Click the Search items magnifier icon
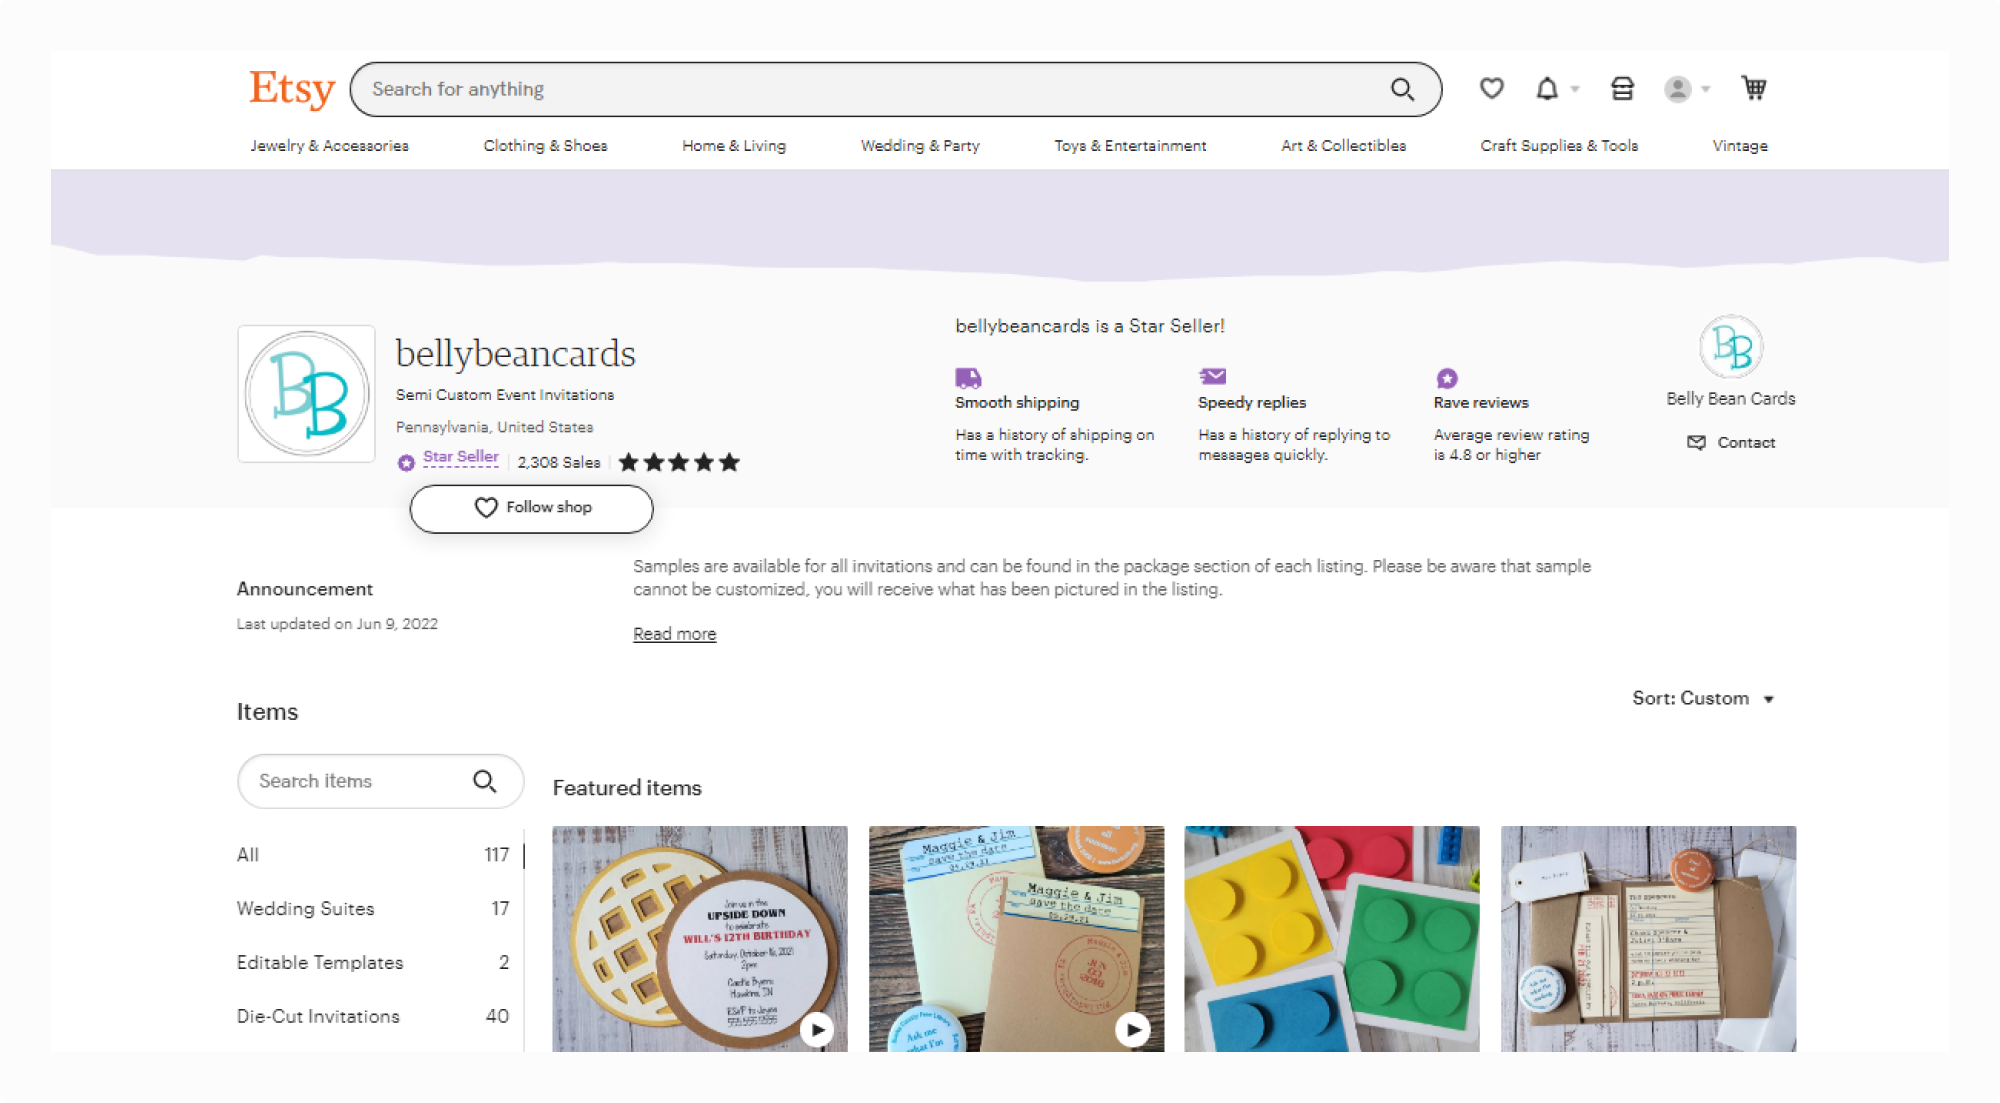The height and width of the screenshot is (1103, 2000). click(x=485, y=781)
